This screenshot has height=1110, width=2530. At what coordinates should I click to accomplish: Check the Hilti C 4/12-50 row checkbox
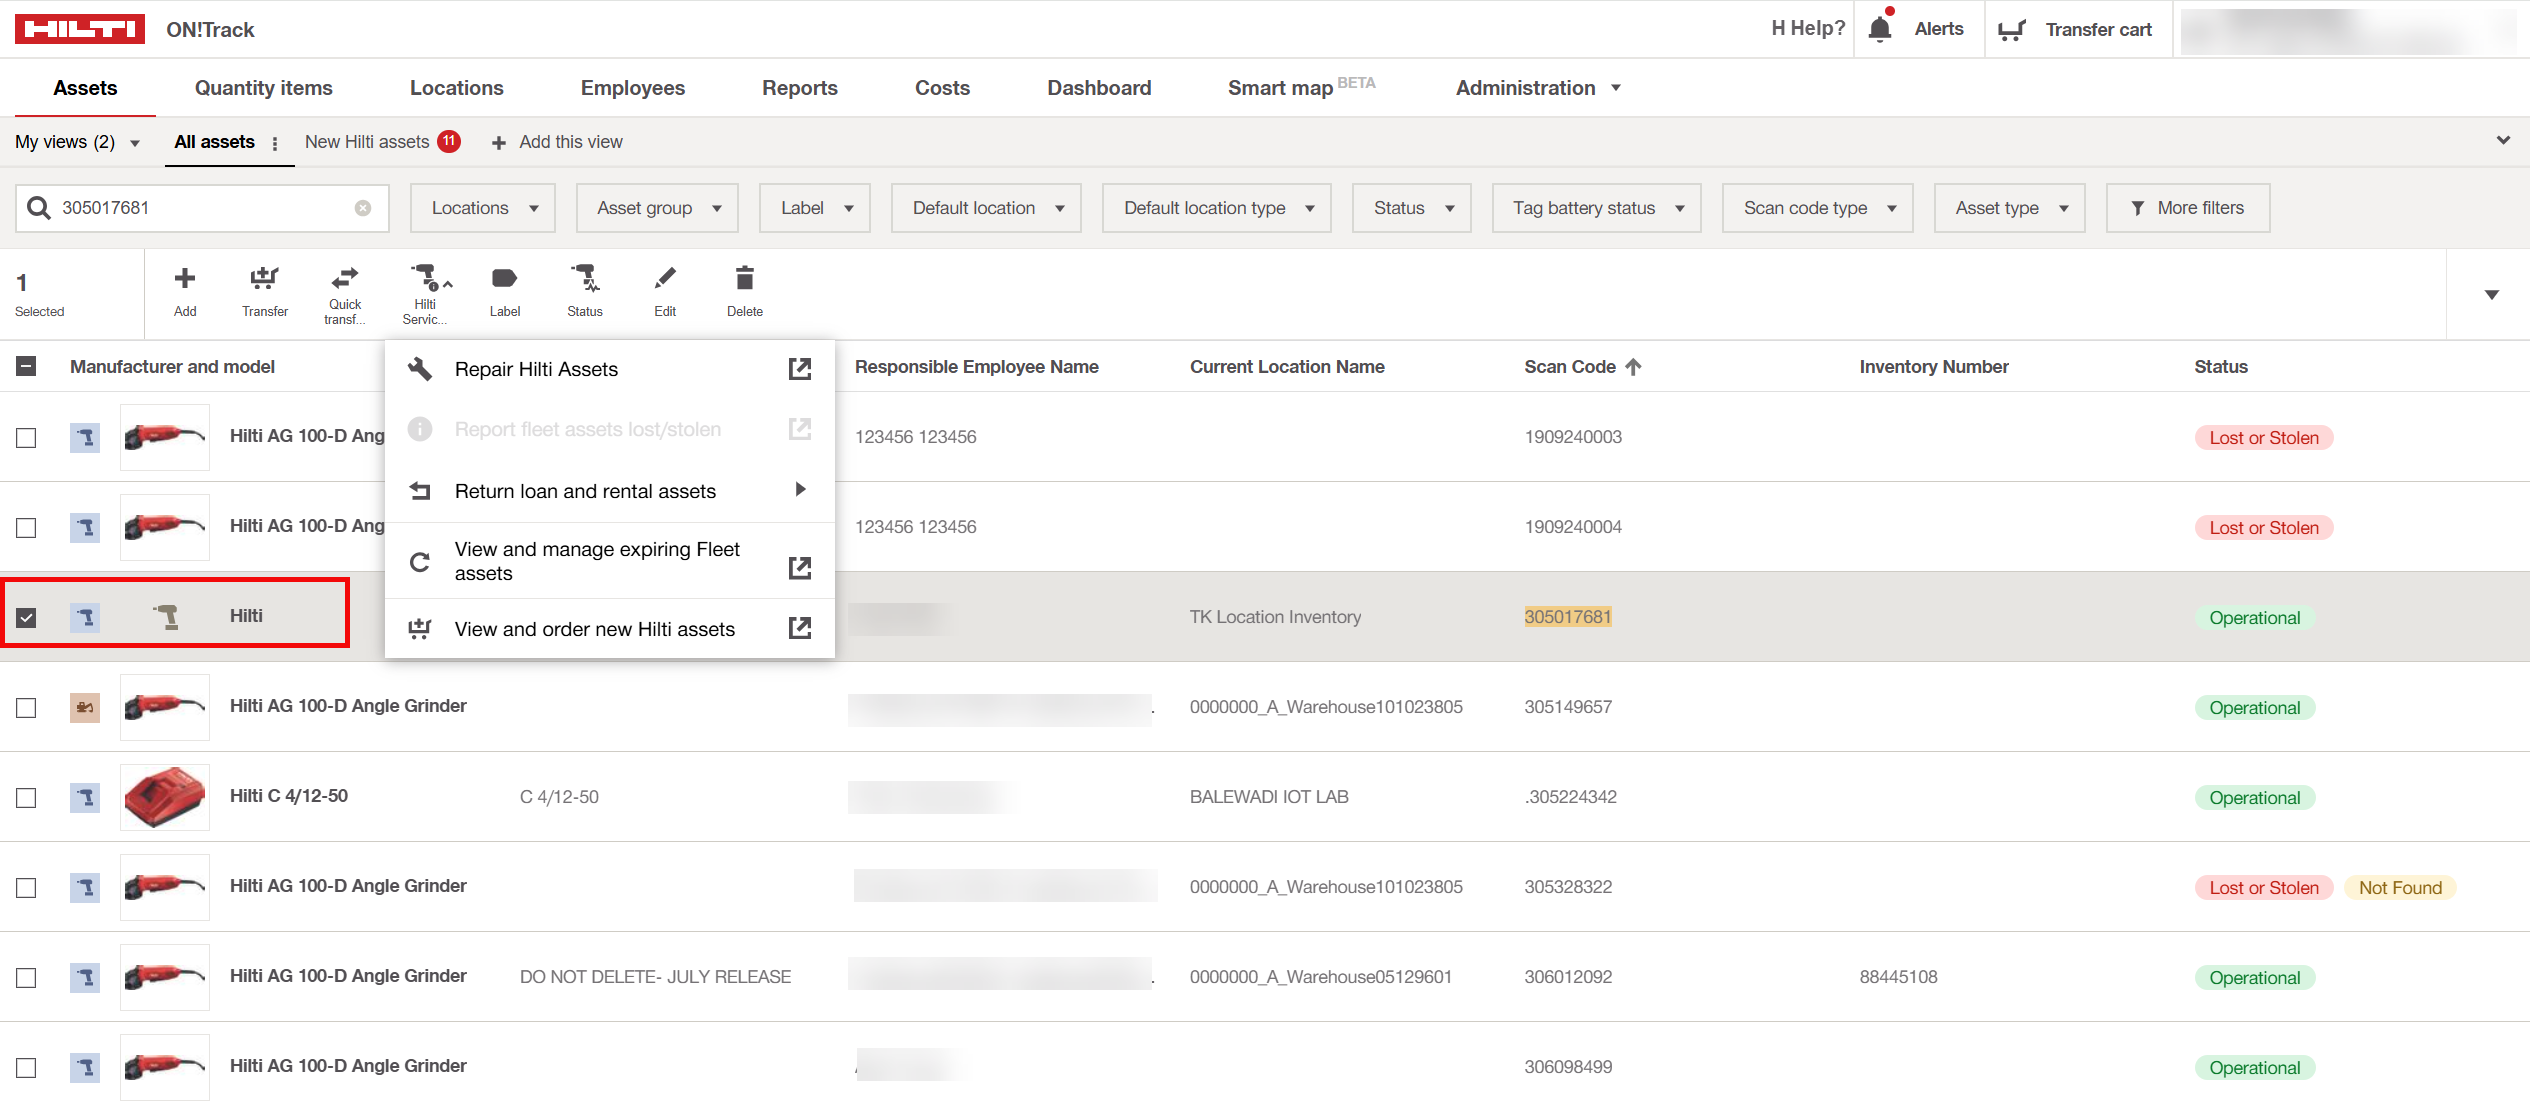(27, 797)
